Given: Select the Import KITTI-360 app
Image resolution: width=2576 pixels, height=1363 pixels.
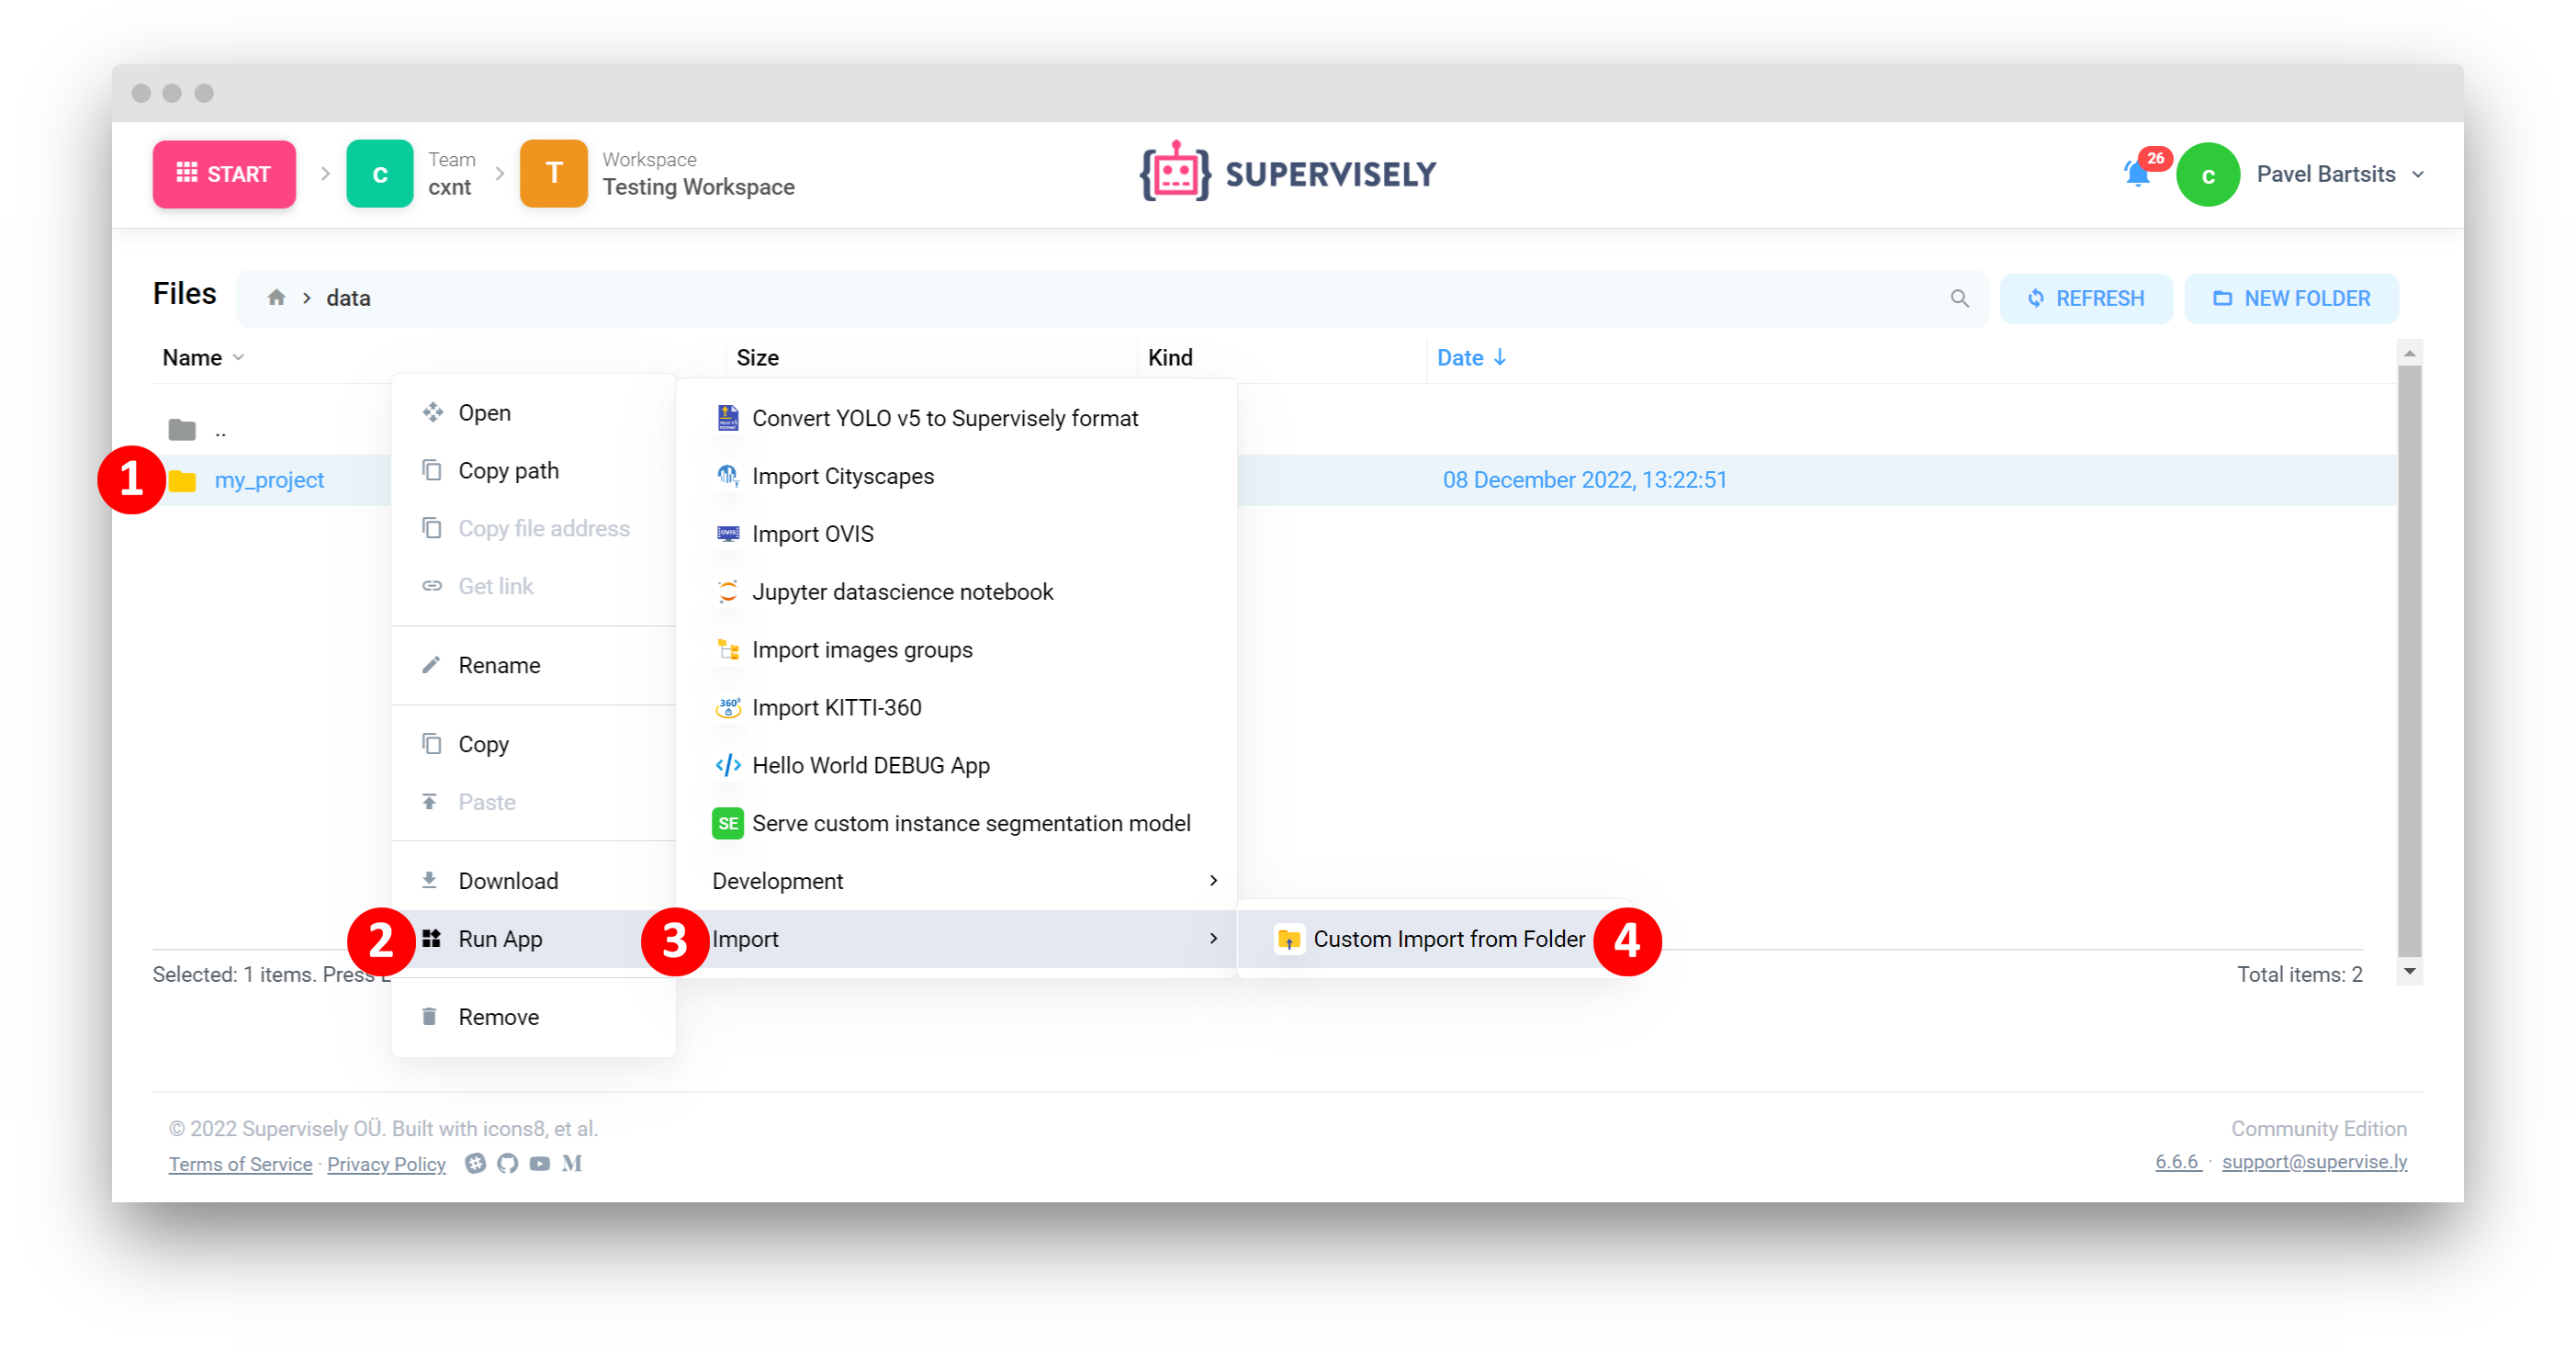Looking at the screenshot, I should [836, 707].
